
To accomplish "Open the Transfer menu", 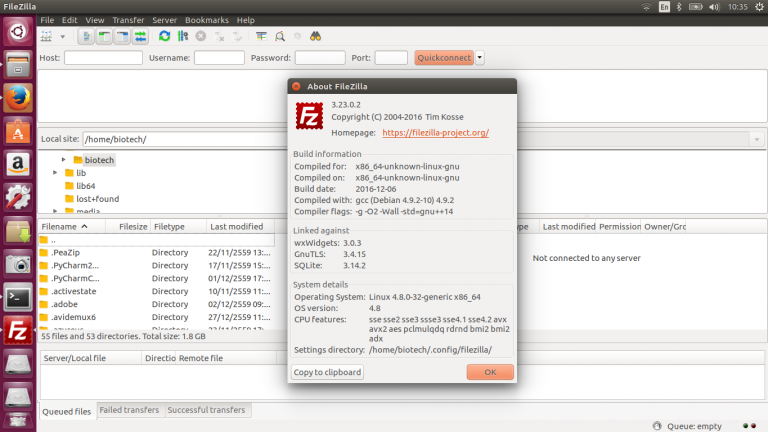I will [128, 20].
